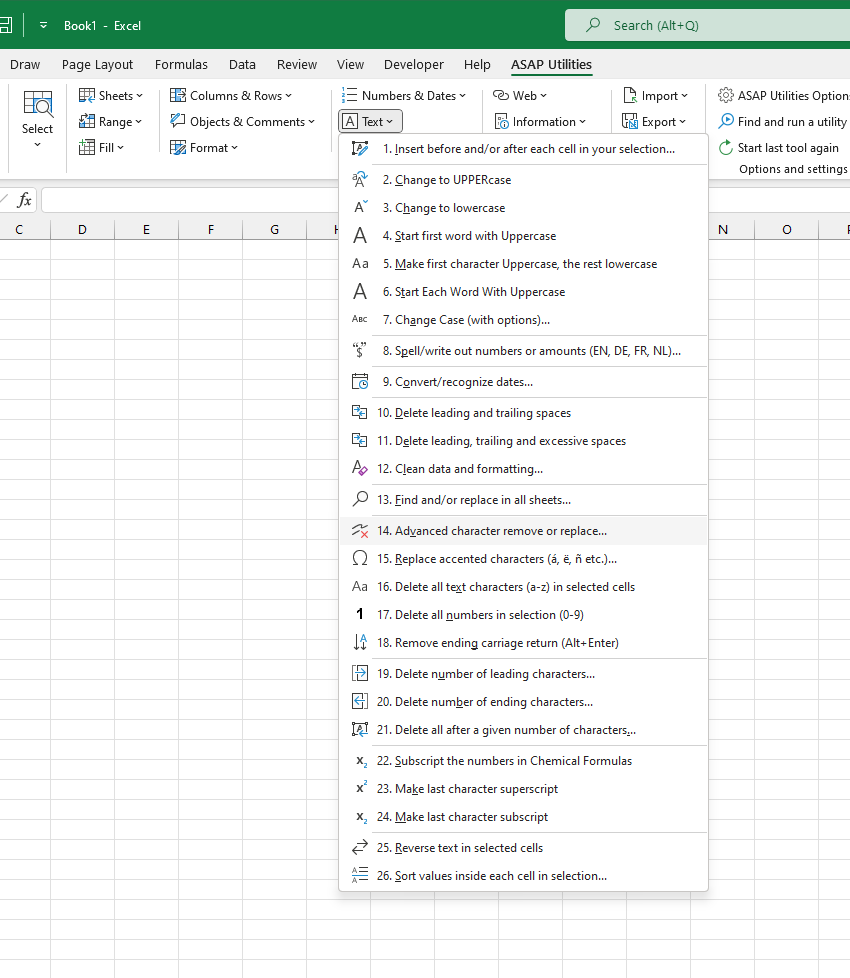Click the Clean data and formatting icon

[360, 468]
